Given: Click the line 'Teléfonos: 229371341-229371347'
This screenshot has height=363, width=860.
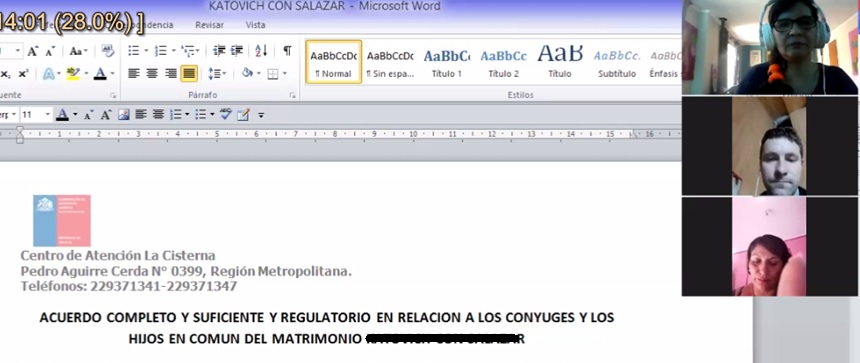Looking at the screenshot, I should (129, 286).
